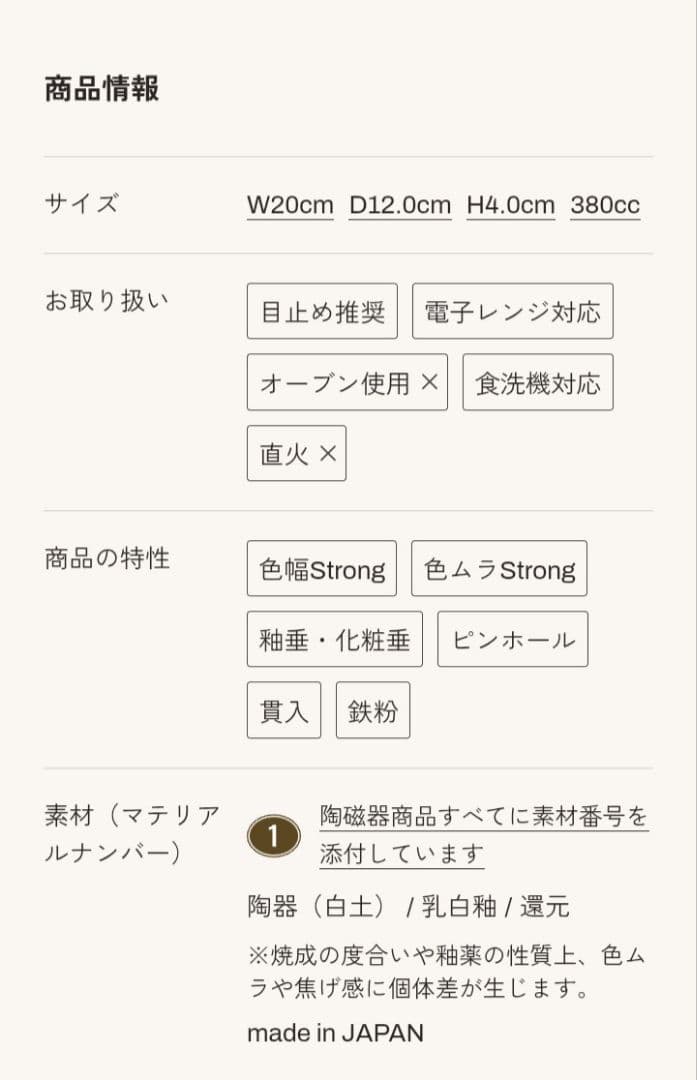Select the 目止め推奨 care tag

tap(322, 312)
